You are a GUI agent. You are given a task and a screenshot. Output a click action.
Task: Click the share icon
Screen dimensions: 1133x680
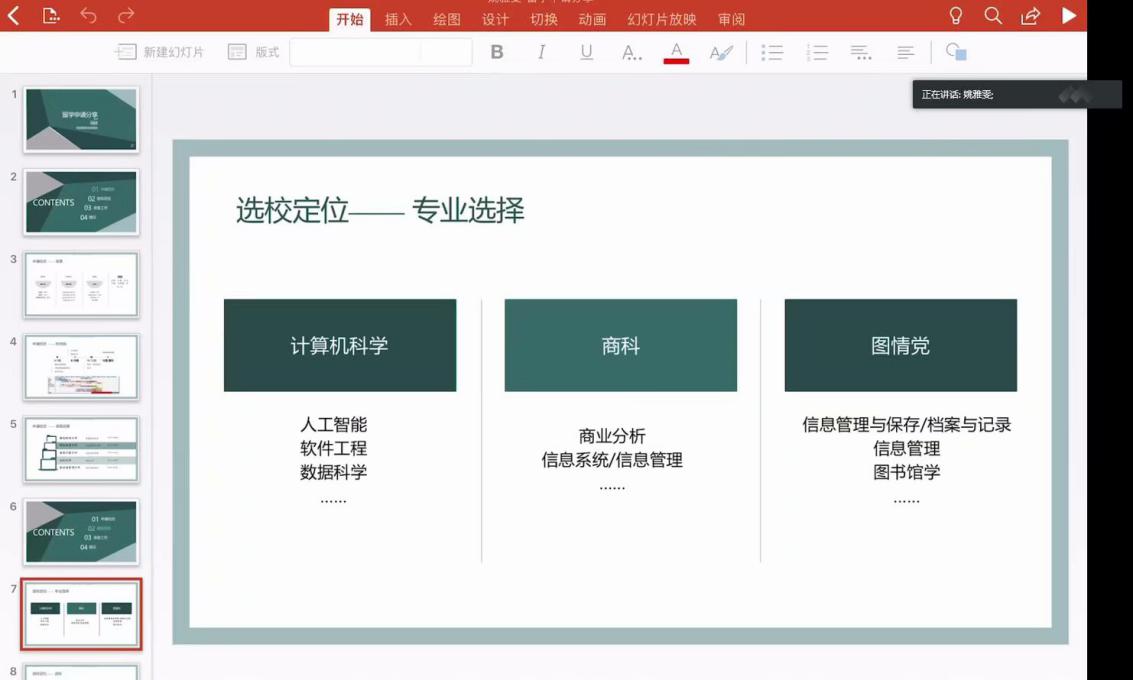1030,16
